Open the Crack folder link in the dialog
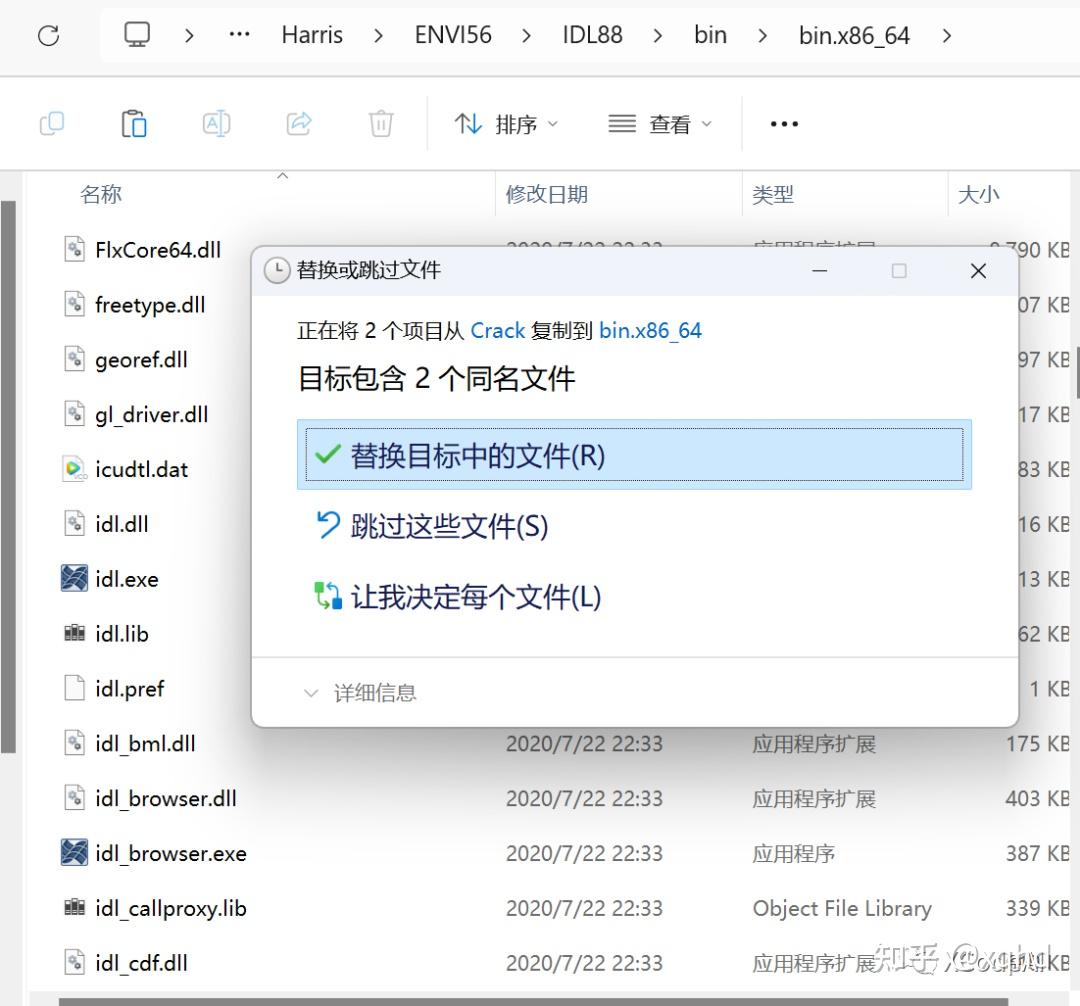The height and width of the screenshot is (1006, 1080). pyautogui.click(x=498, y=330)
